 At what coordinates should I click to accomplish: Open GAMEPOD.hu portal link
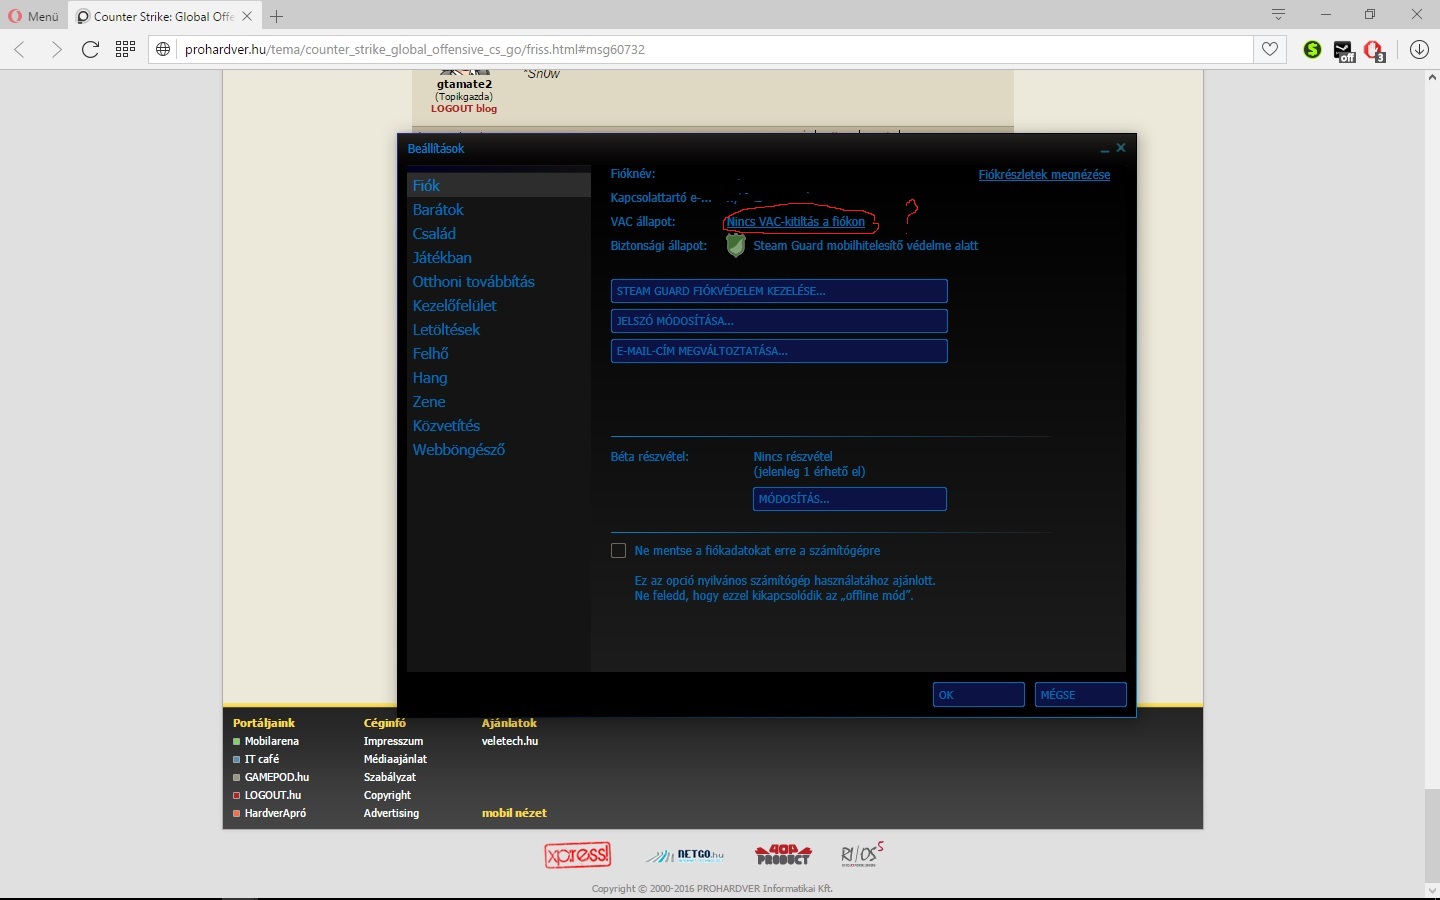[277, 777]
